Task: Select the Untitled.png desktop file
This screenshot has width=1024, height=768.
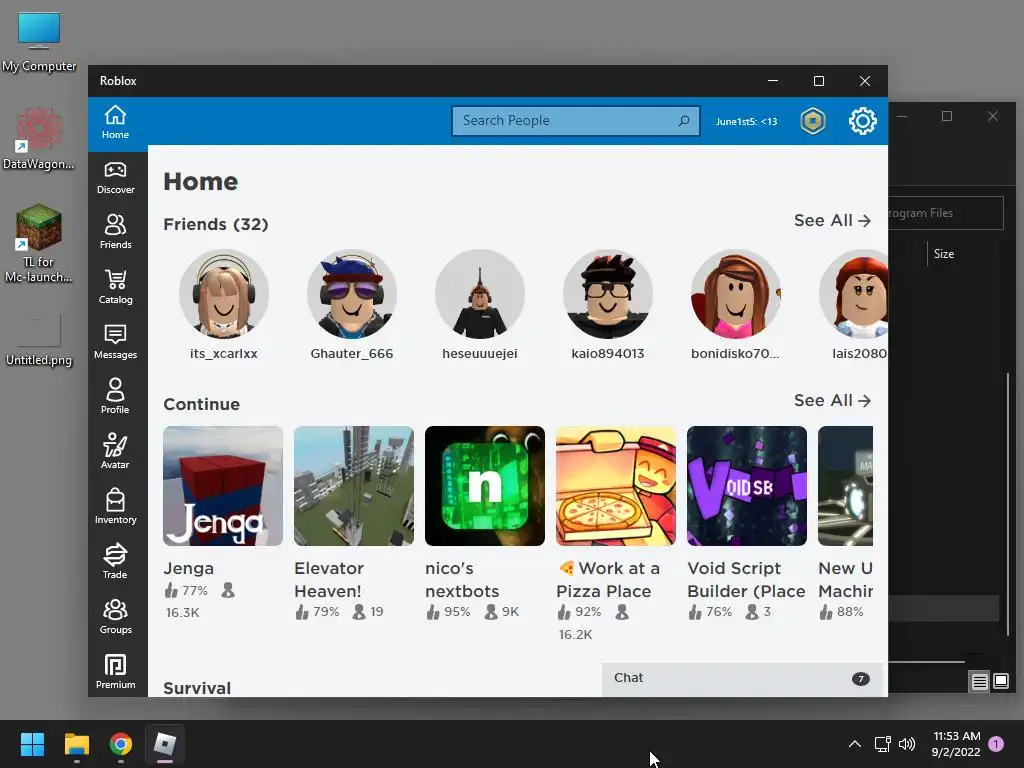Action: point(39,340)
